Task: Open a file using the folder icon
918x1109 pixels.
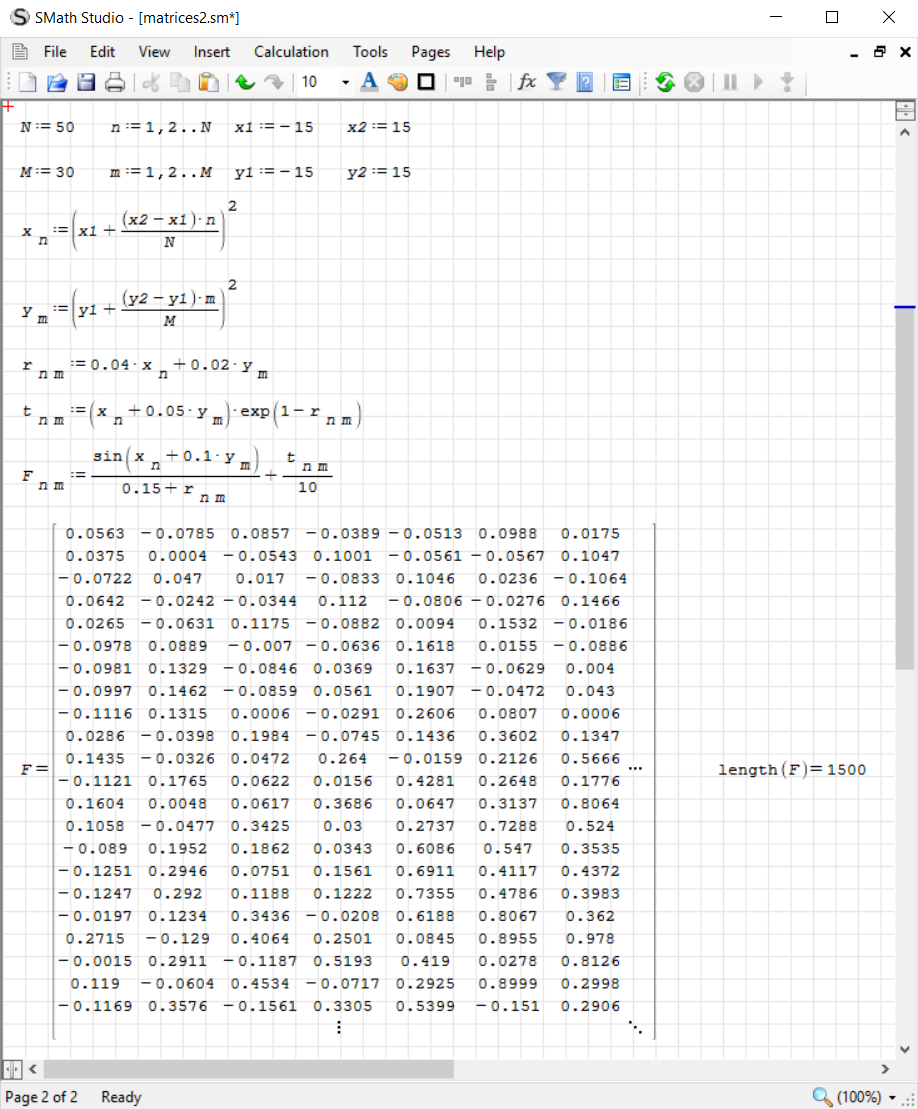Action: tap(56, 83)
